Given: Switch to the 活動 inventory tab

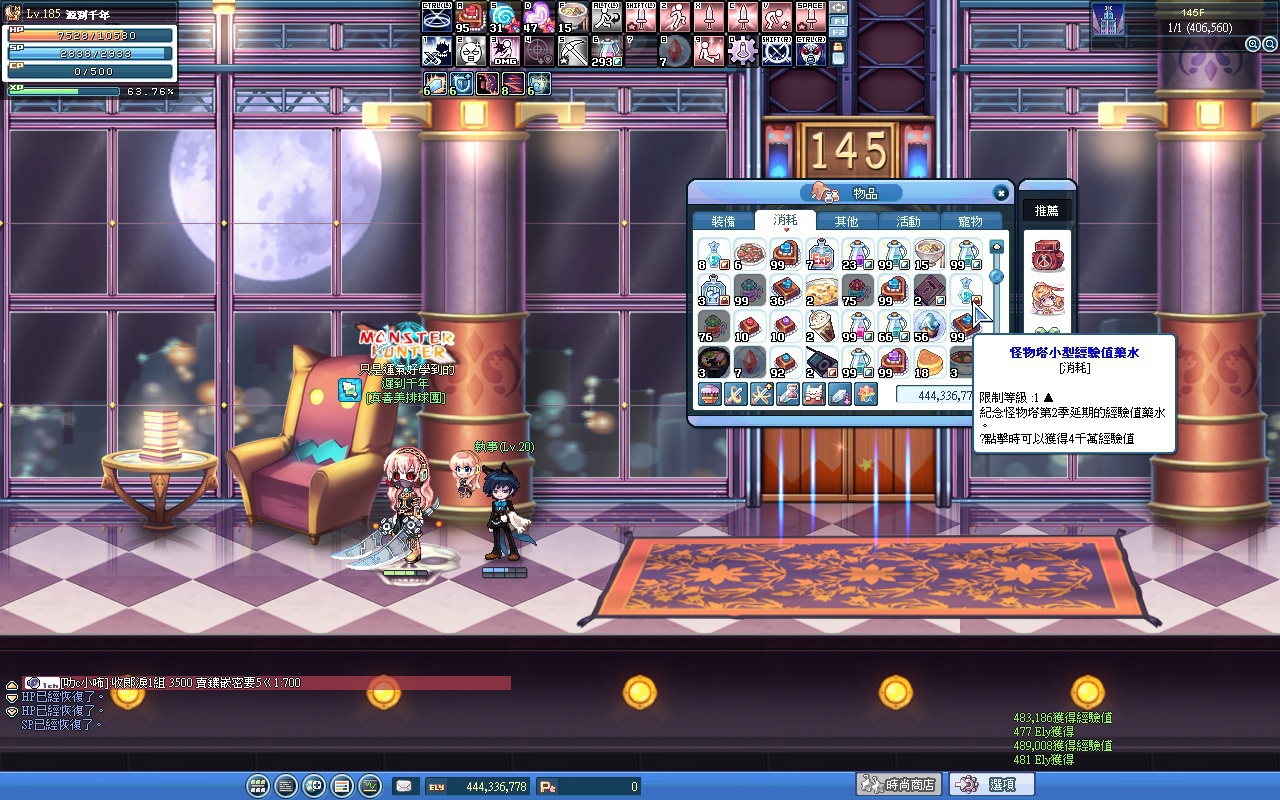Looking at the screenshot, I should click(x=909, y=221).
